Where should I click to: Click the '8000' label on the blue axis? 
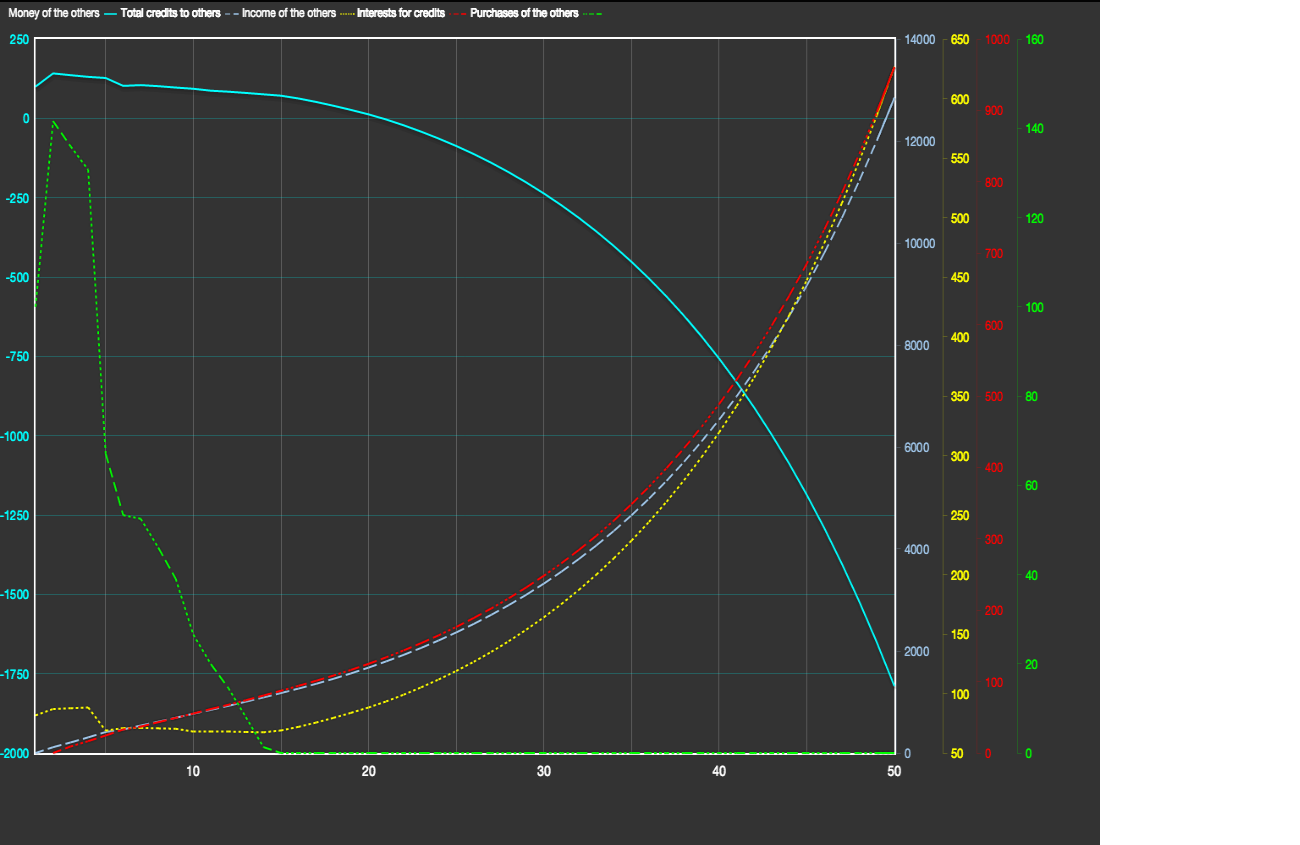pos(916,346)
